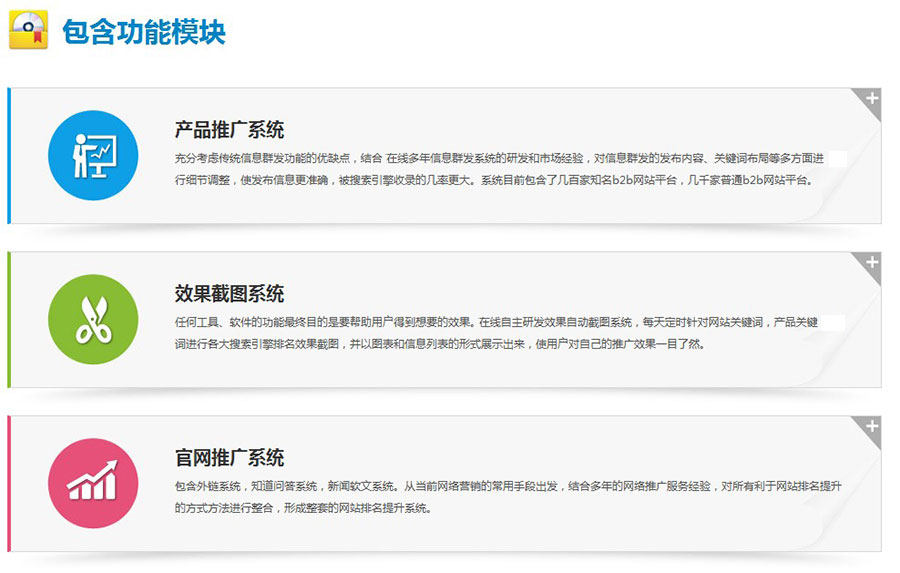Expand the 效果截图系统 card using the plus corner
Viewport: 900px width, 573px height.
(x=871, y=262)
